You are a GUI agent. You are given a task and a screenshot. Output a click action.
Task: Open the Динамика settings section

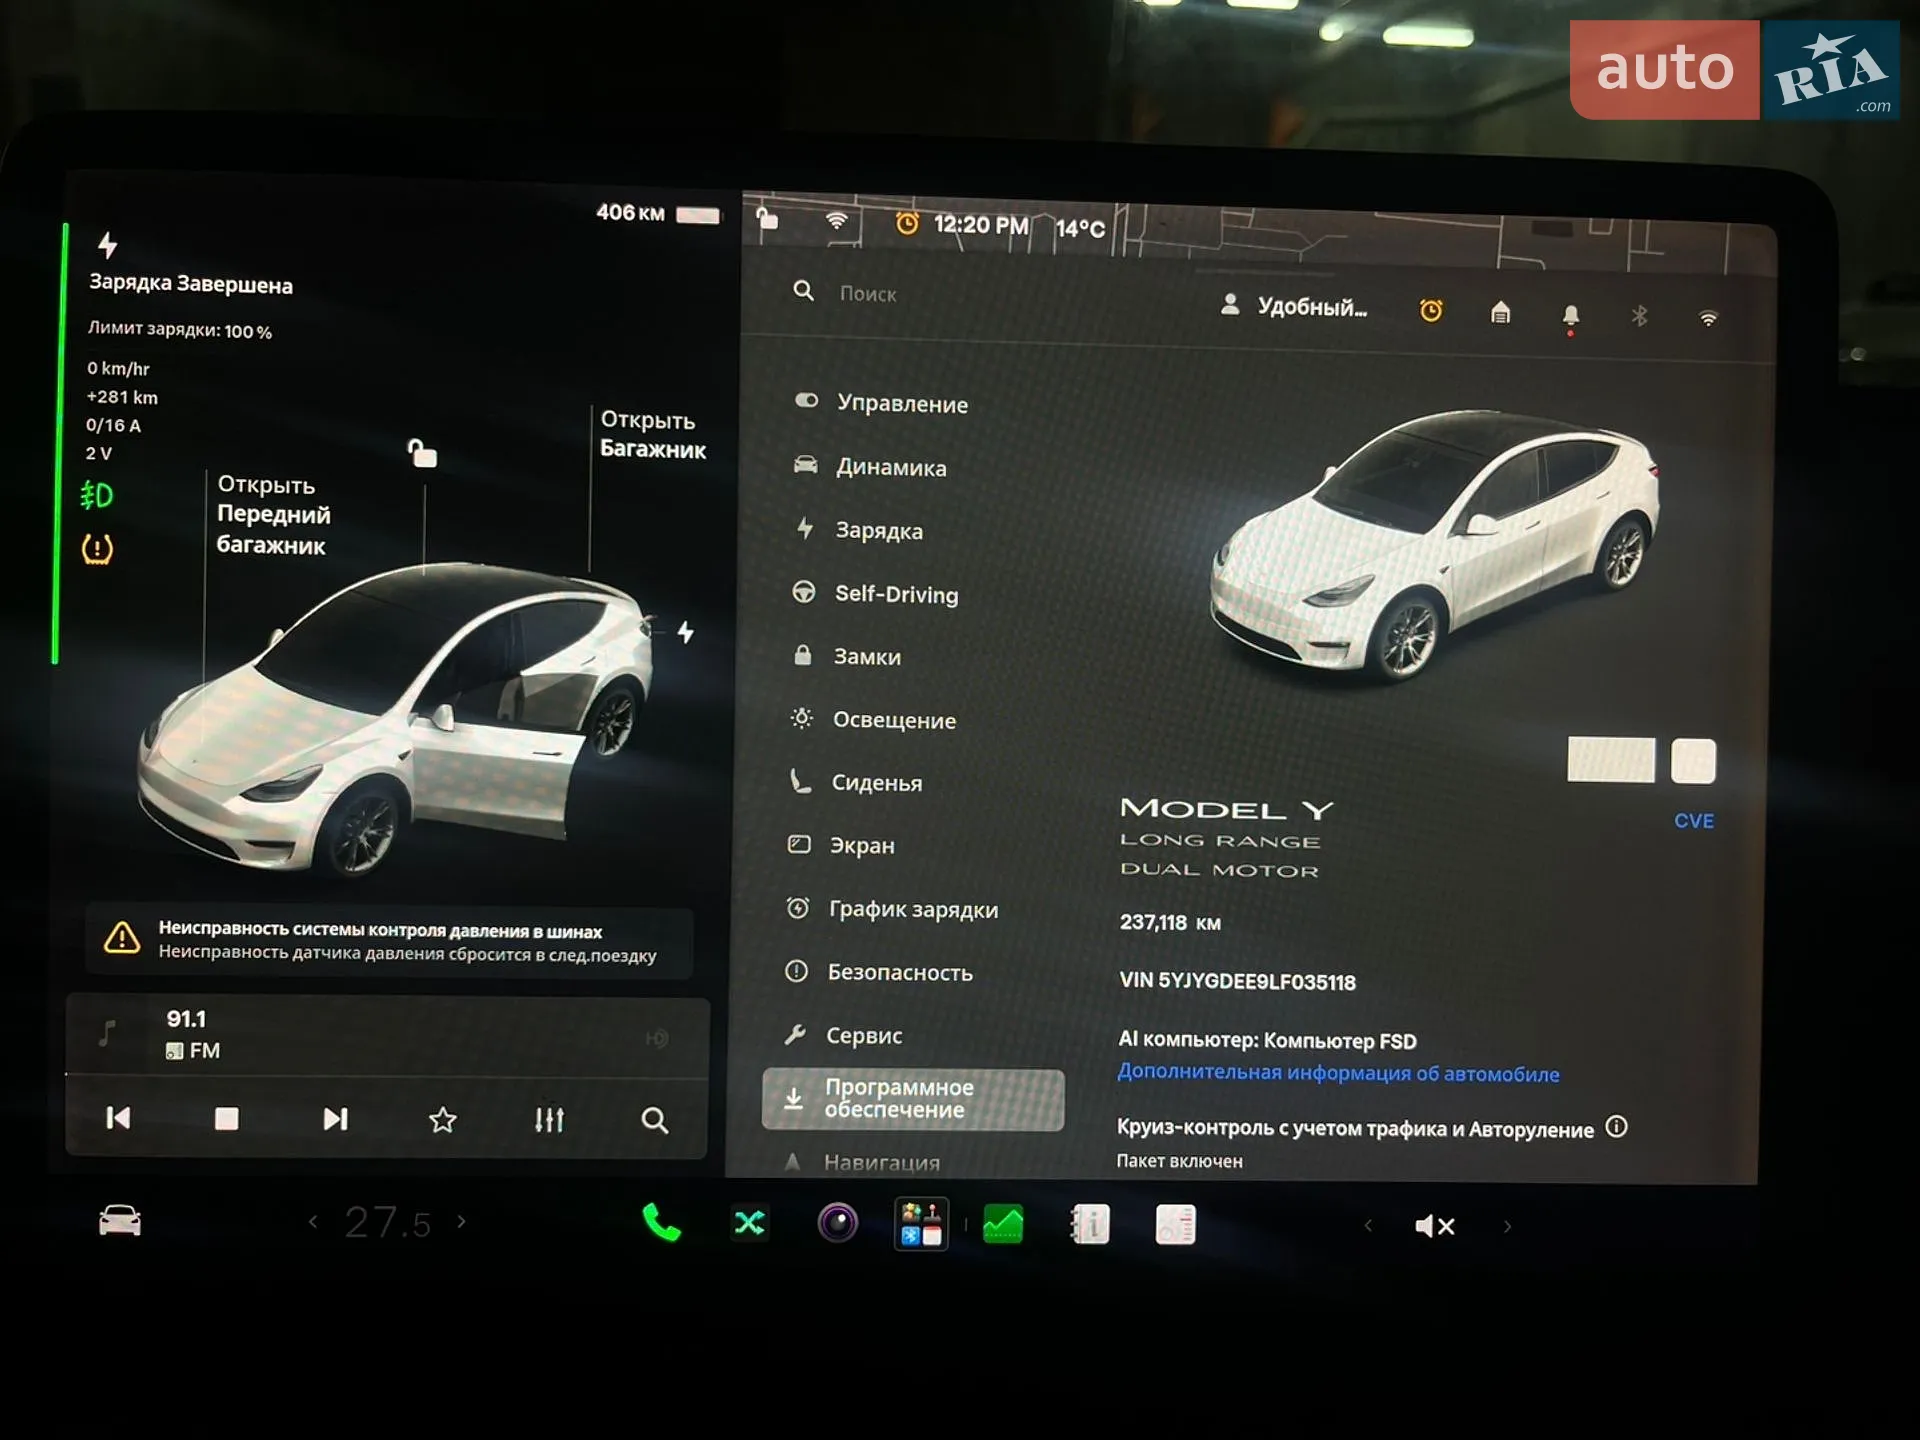point(870,467)
